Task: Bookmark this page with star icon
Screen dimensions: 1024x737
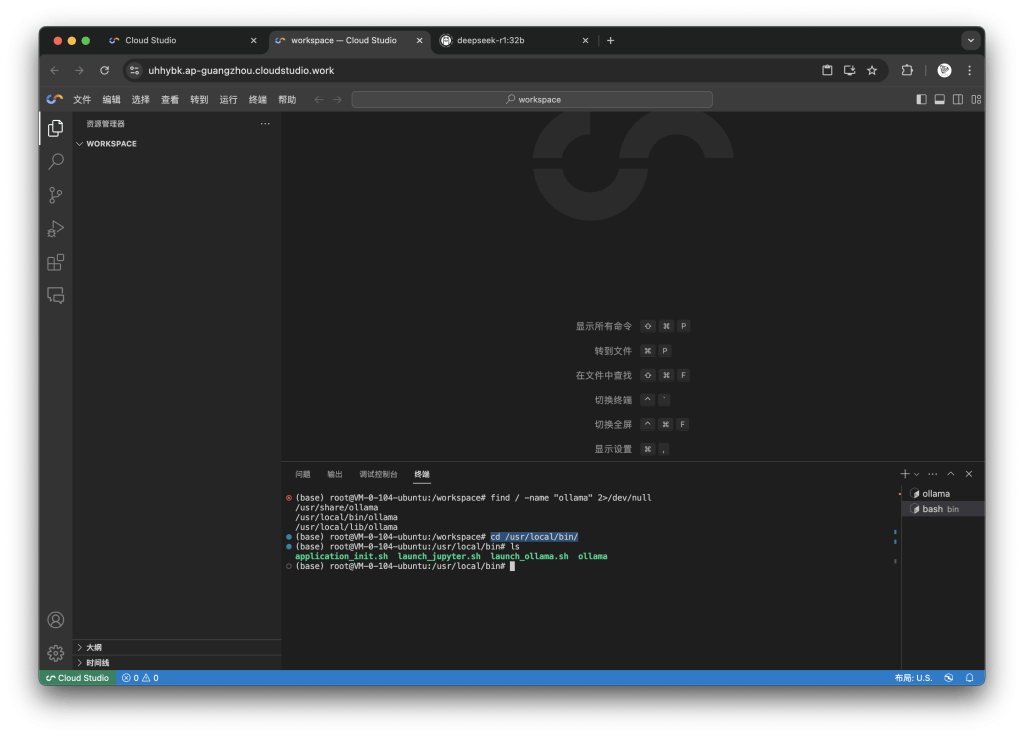Action: coord(872,71)
